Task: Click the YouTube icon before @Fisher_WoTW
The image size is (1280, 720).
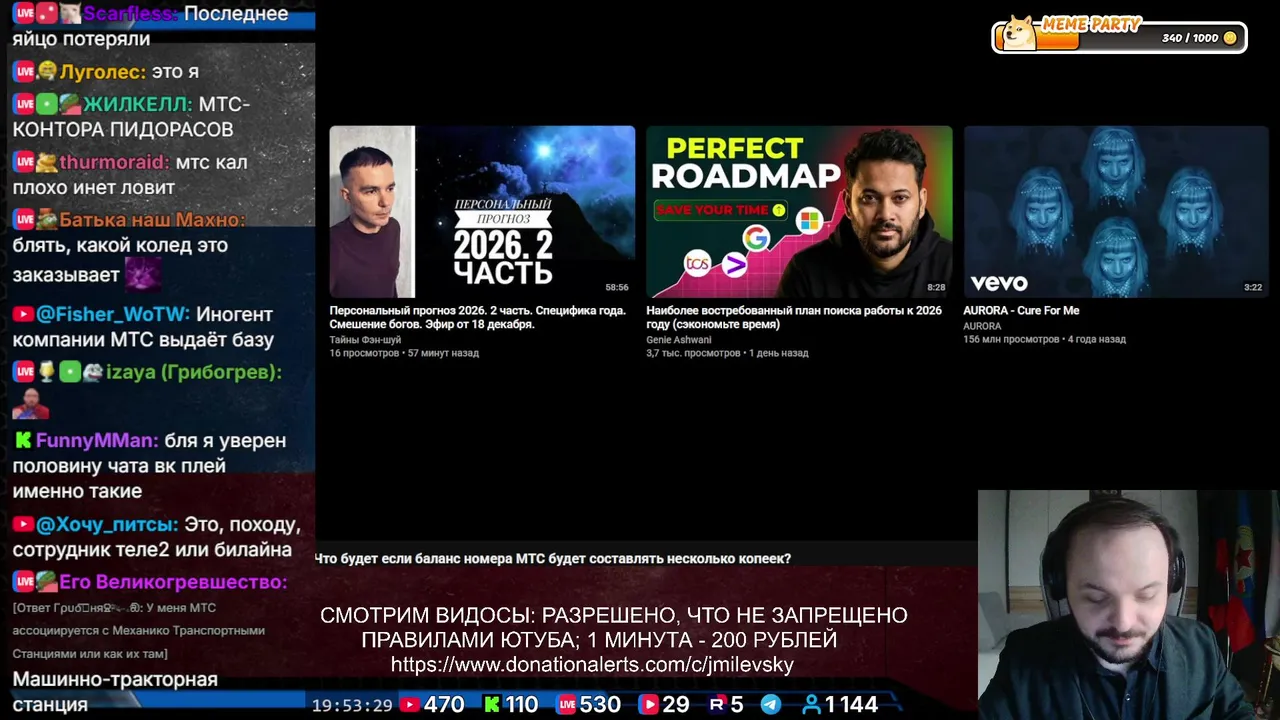Action: [x=23, y=314]
